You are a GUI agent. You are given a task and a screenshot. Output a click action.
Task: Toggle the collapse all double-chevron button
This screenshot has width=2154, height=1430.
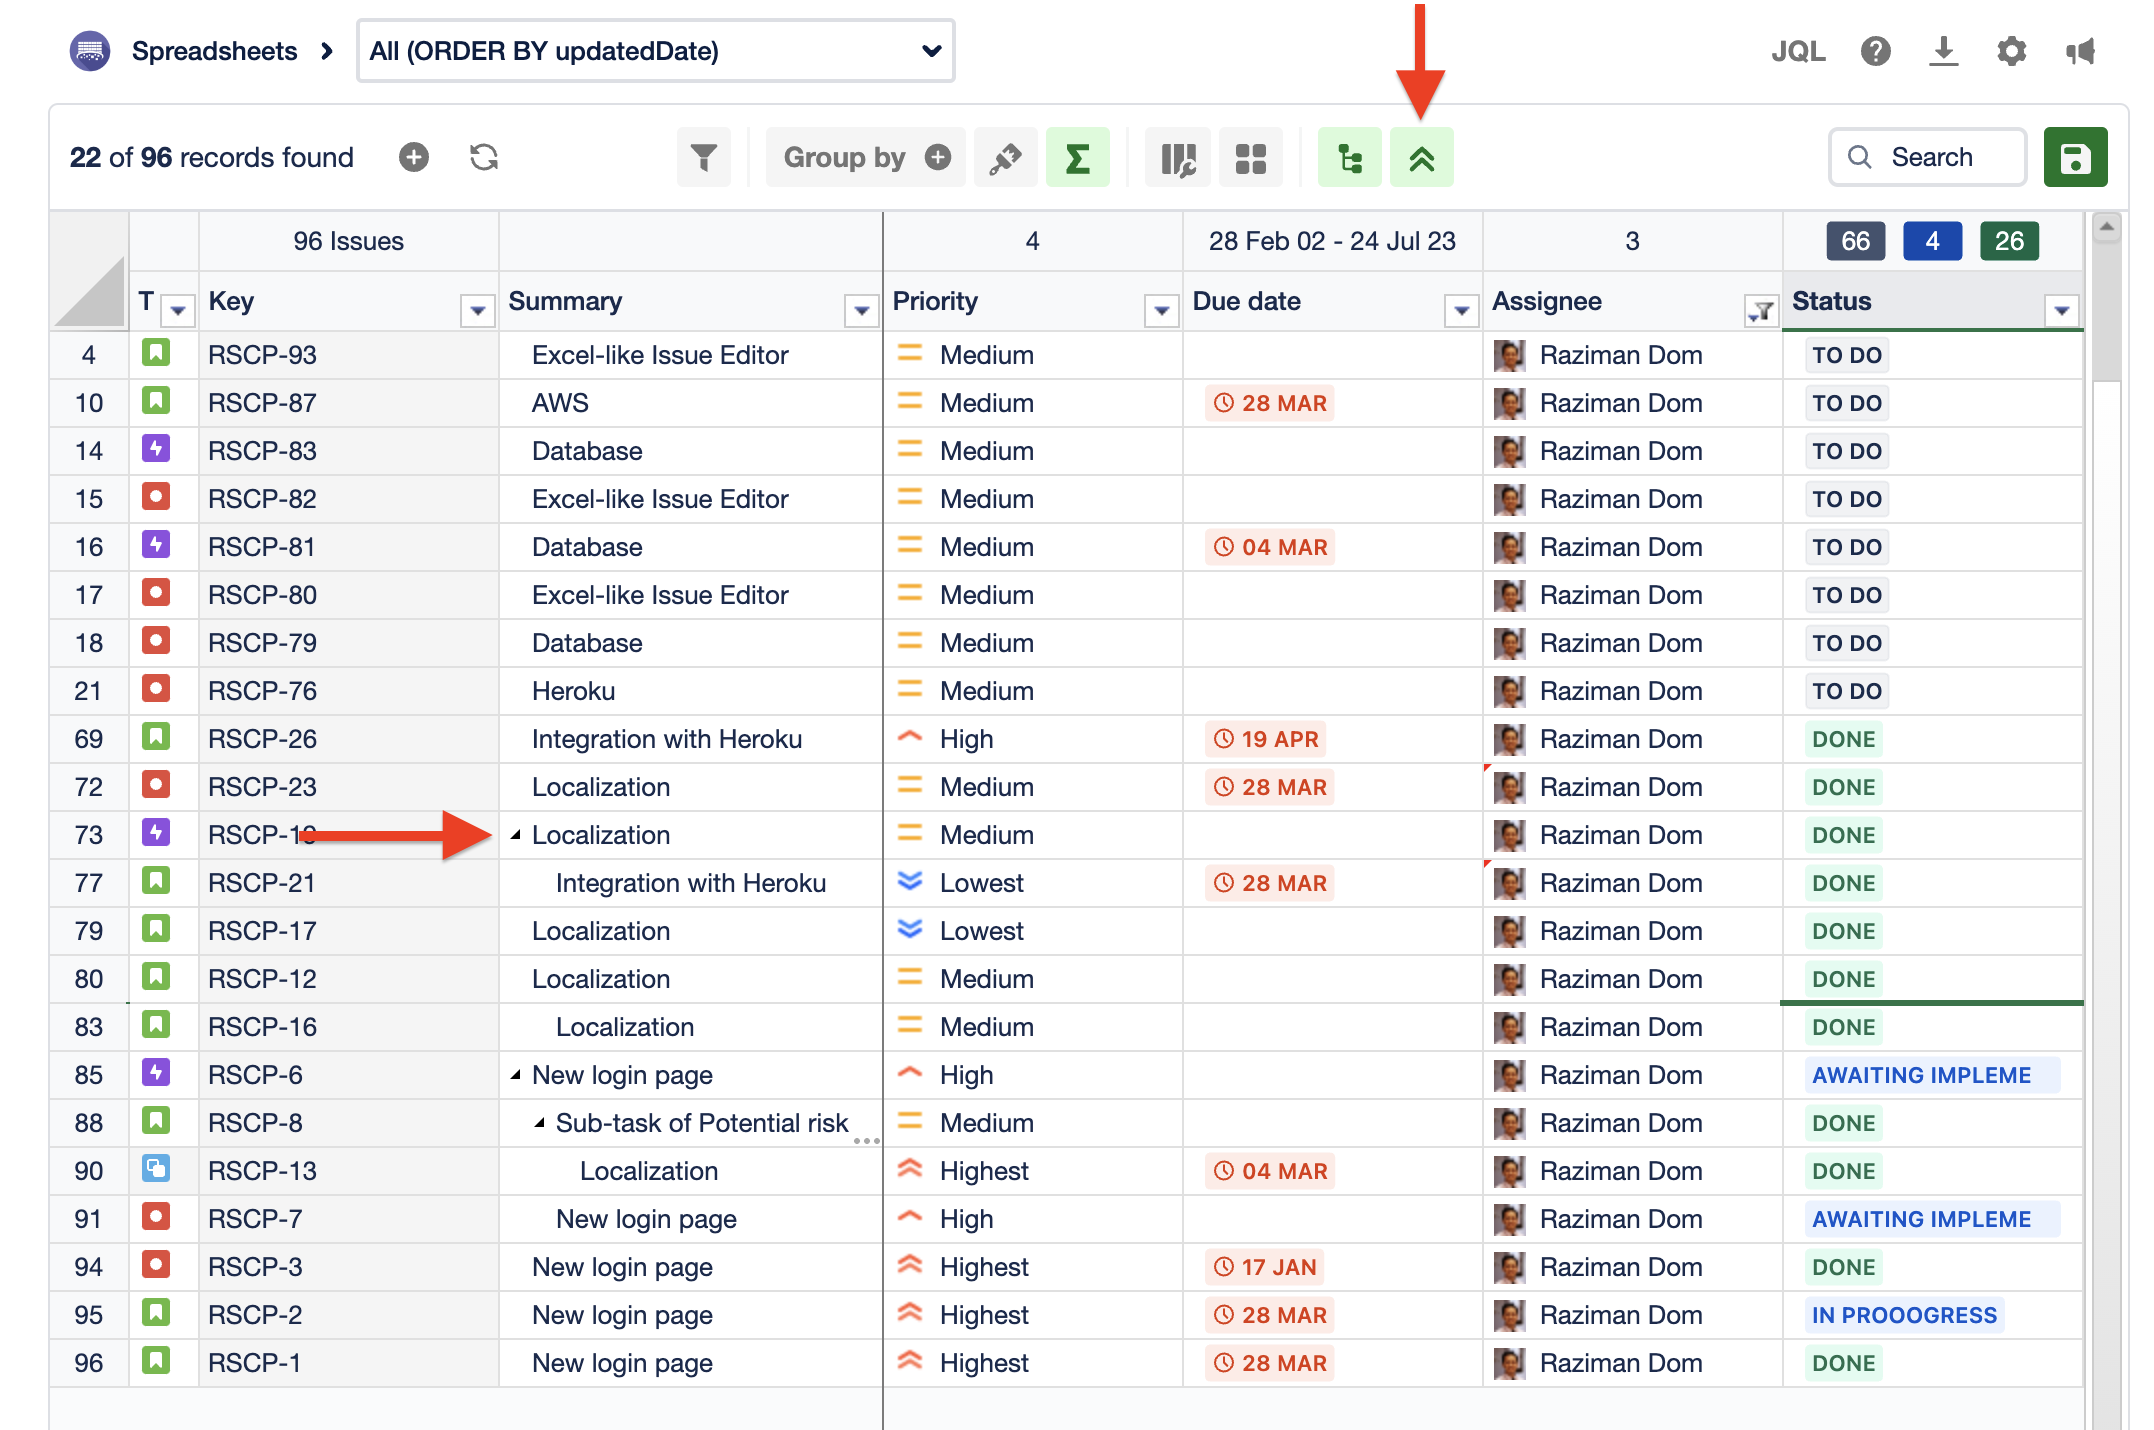pyautogui.click(x=1421, y=157)
